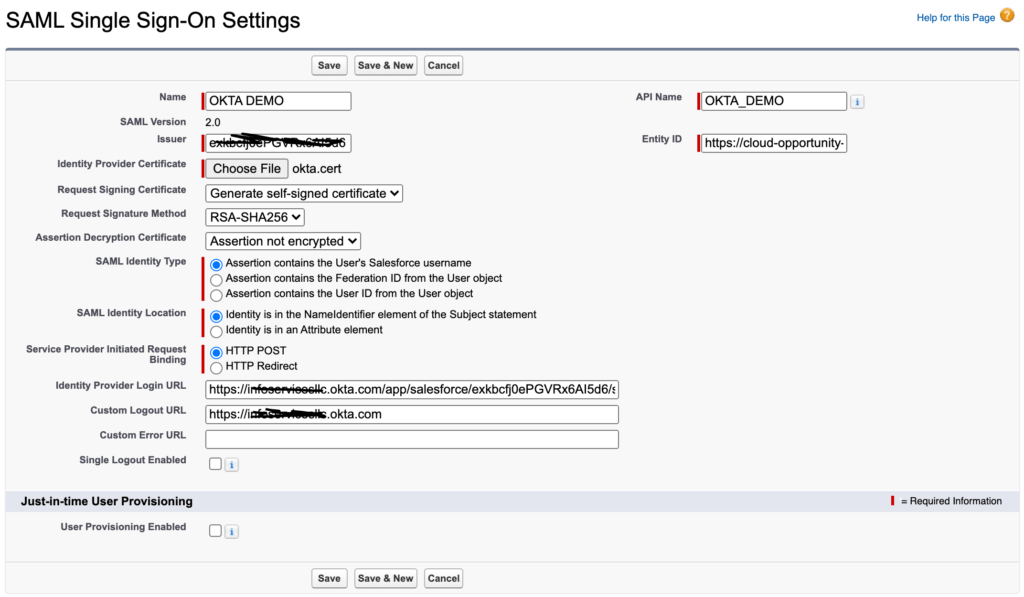Screen dimensions: 1024x597
Task: Enable the Single Logout Enabled checkbox
Action: pos(215,463)
